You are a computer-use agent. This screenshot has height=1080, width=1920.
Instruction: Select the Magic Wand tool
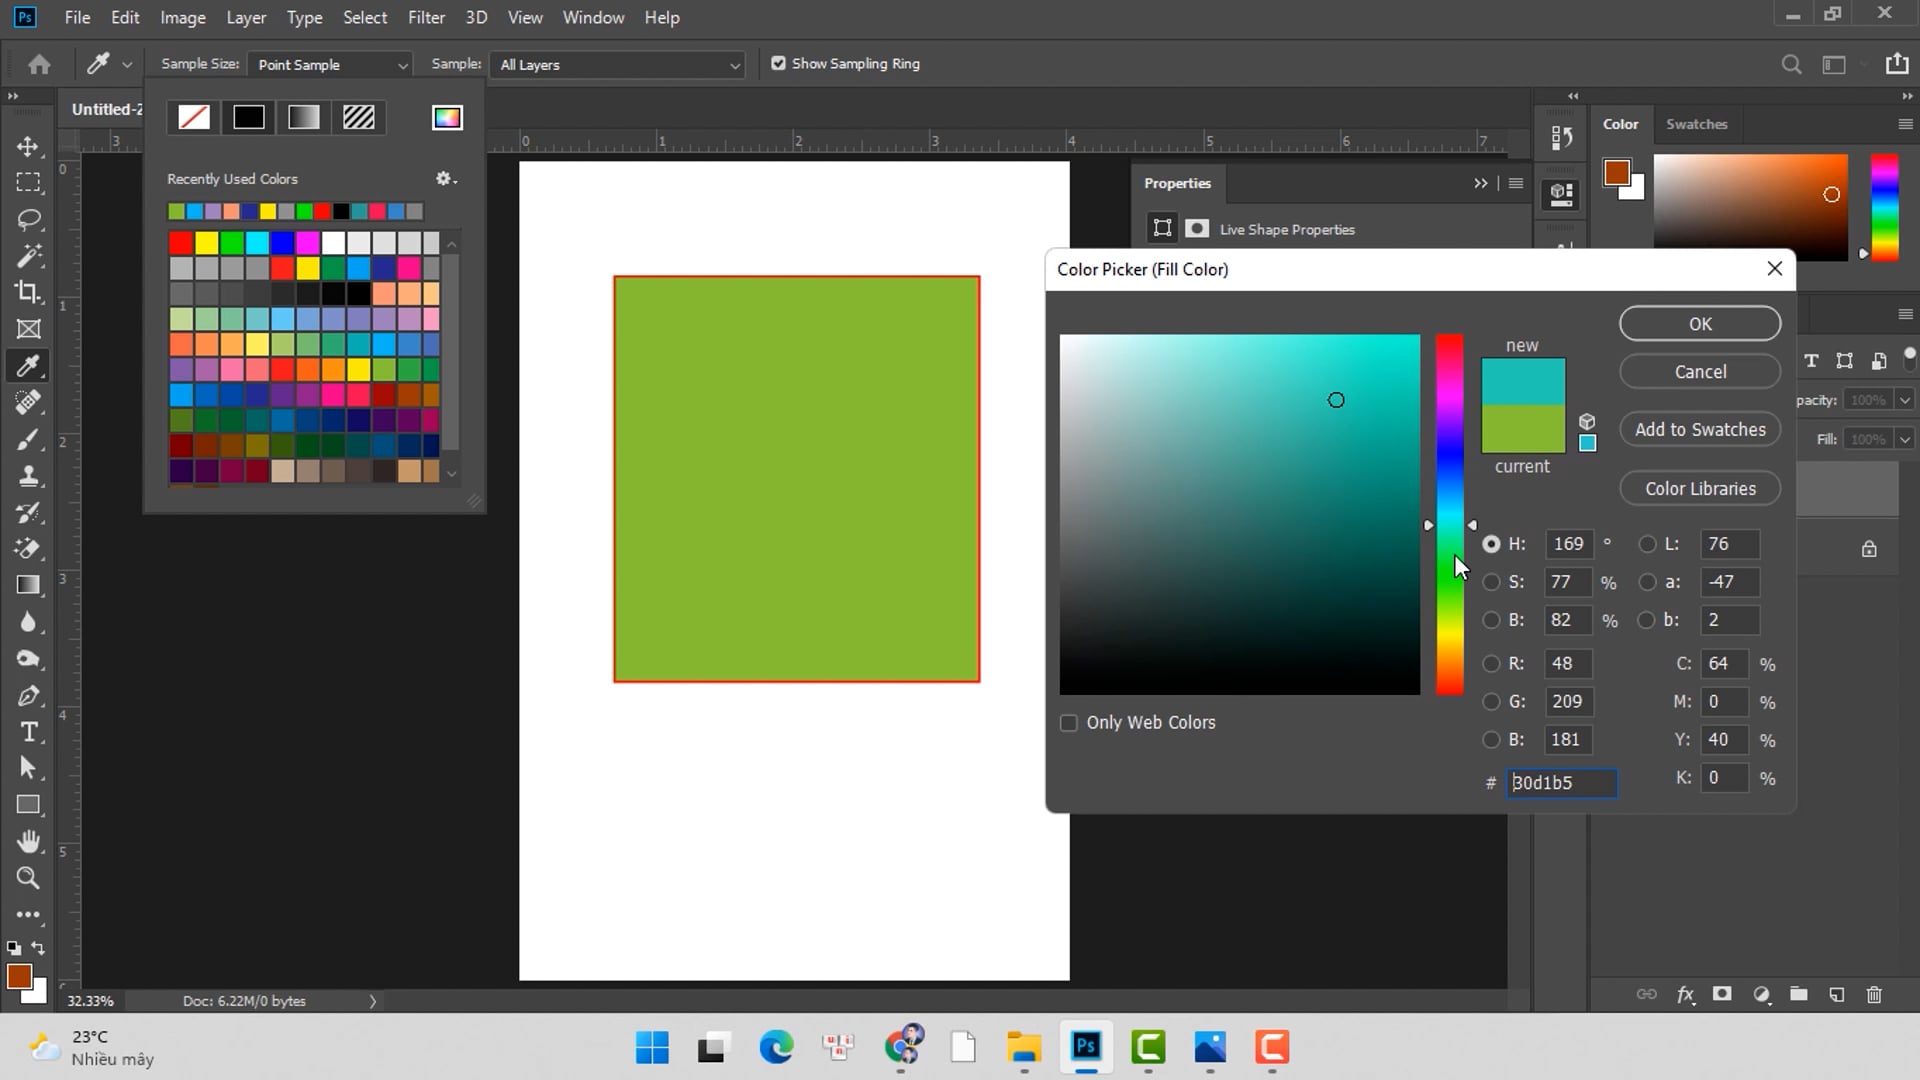28,256
